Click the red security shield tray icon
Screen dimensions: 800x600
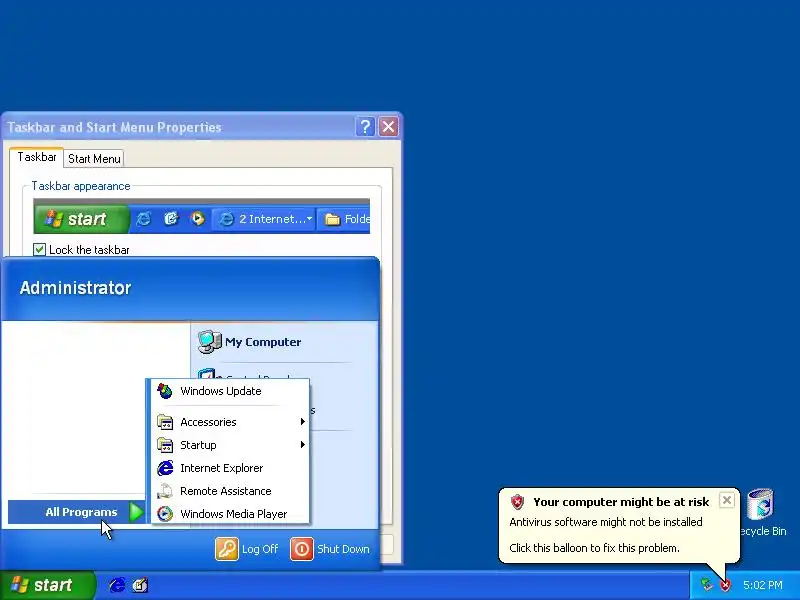point(724,585)
